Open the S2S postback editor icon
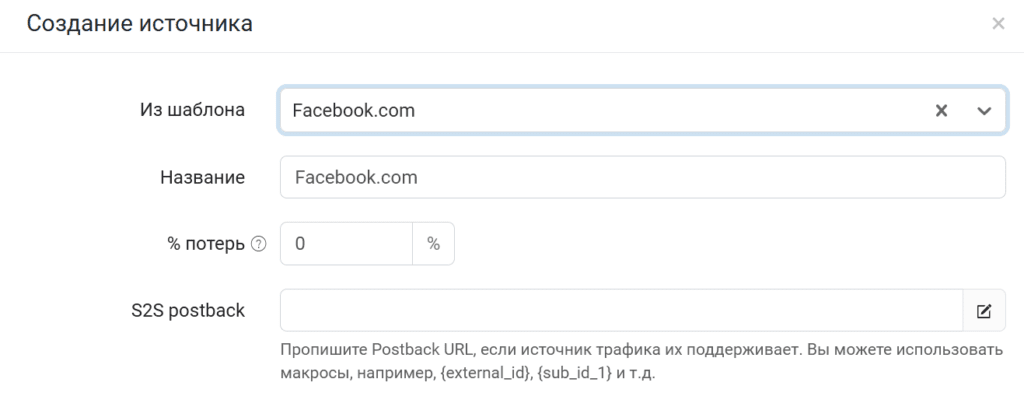This screenshot has height=414, width=1024. point(984,311)
